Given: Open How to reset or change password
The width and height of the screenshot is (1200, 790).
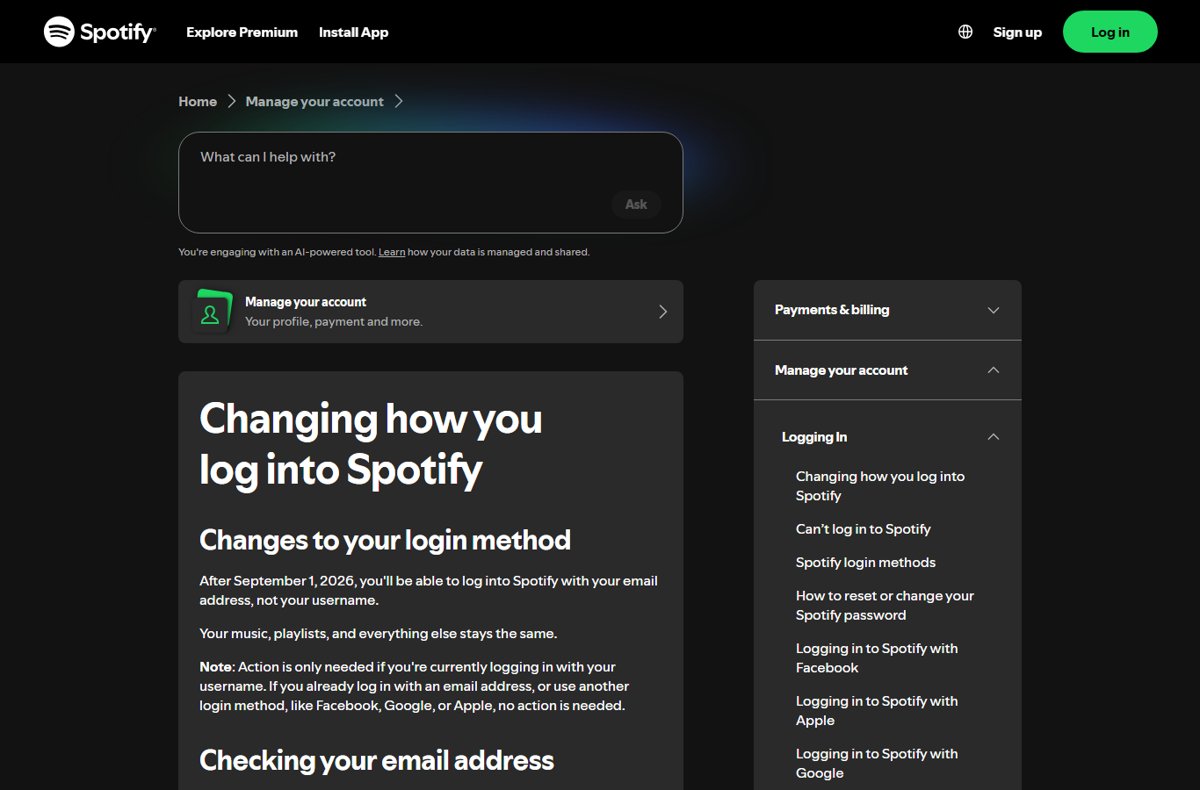Looking at the screenshot, I should click(885, 605).
